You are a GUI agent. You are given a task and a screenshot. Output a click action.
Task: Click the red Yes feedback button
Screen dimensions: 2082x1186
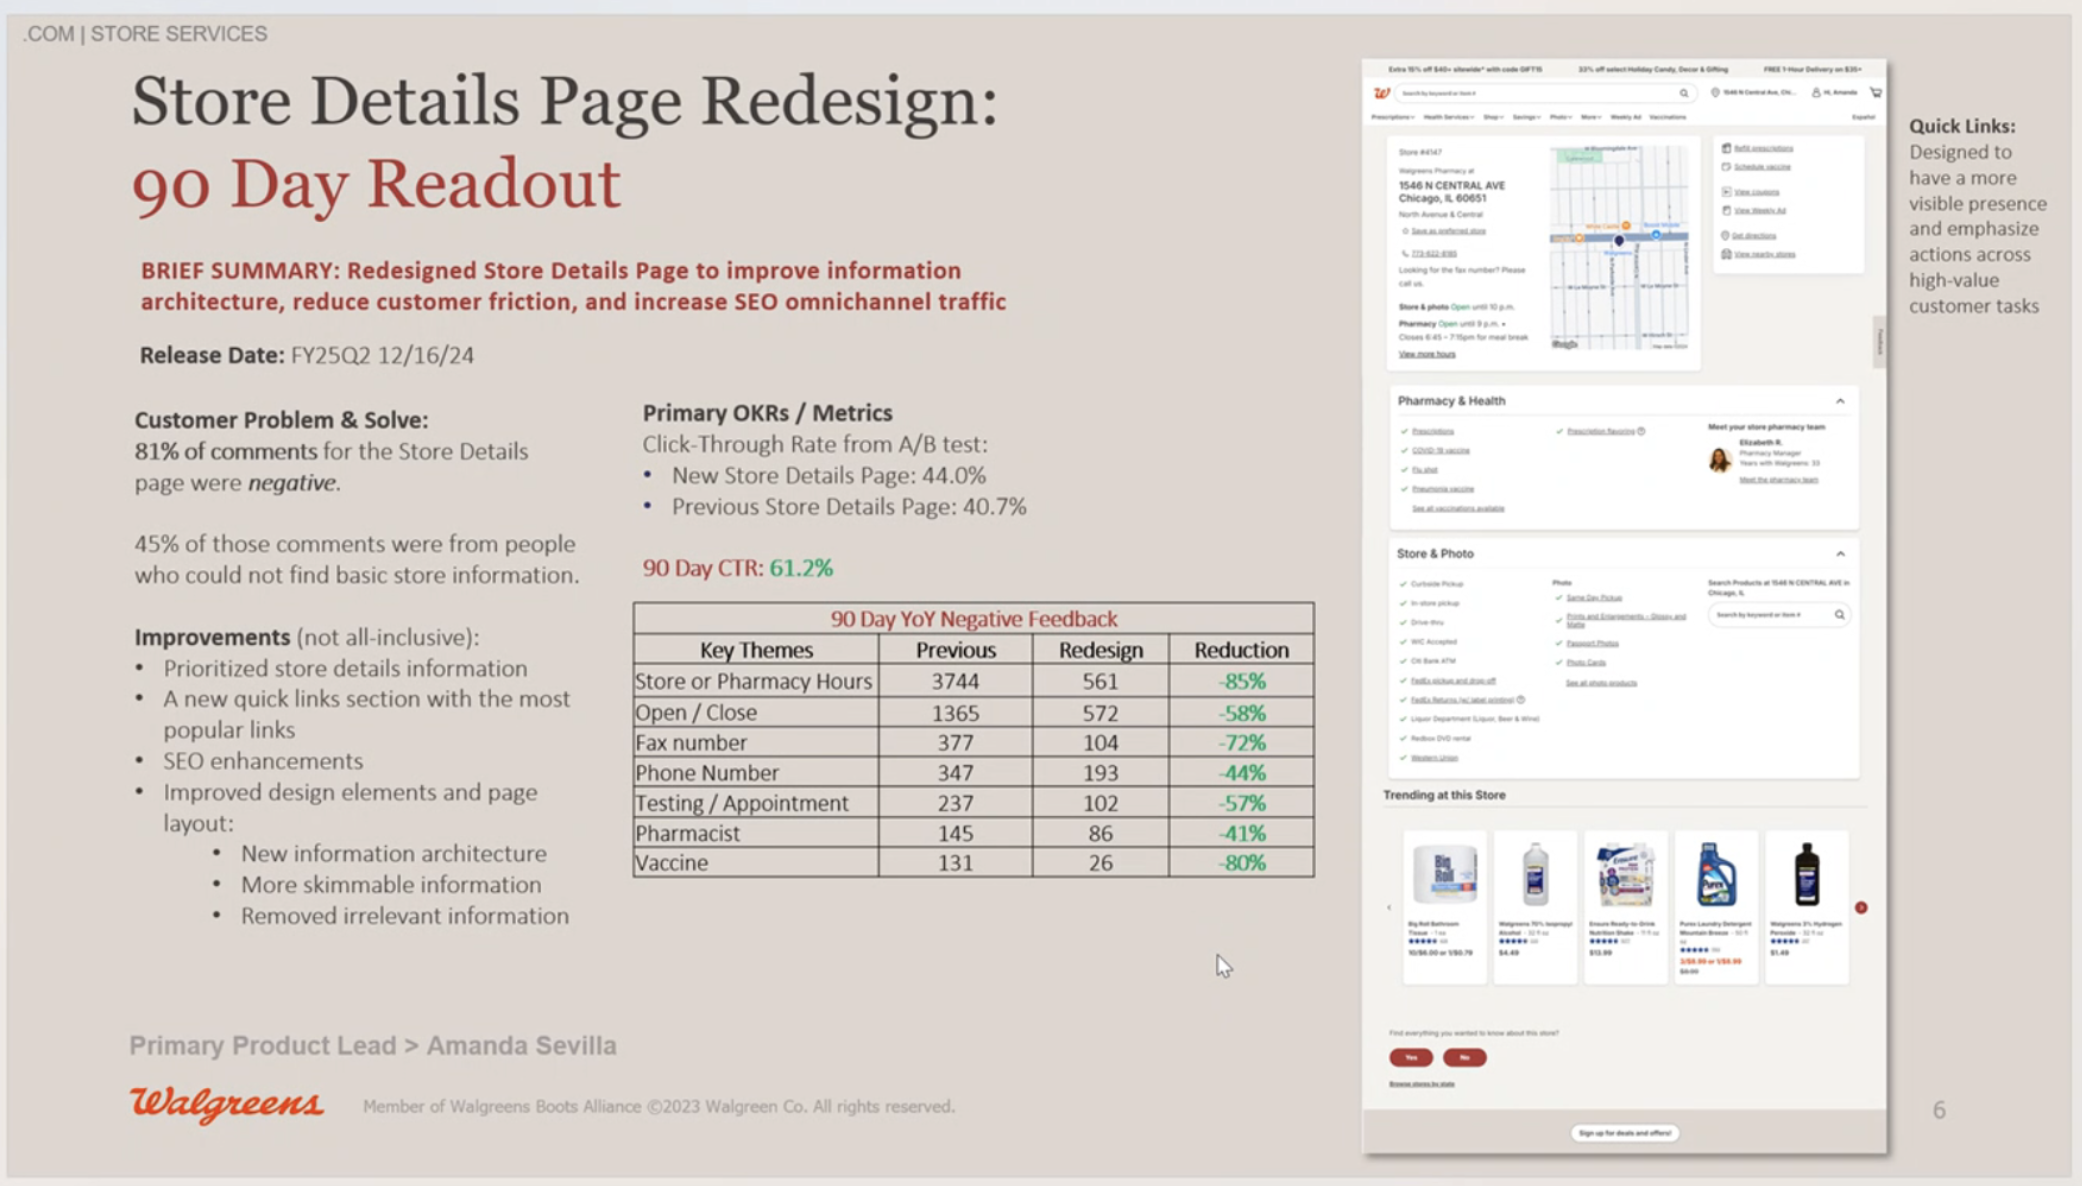(1410, 1057)
